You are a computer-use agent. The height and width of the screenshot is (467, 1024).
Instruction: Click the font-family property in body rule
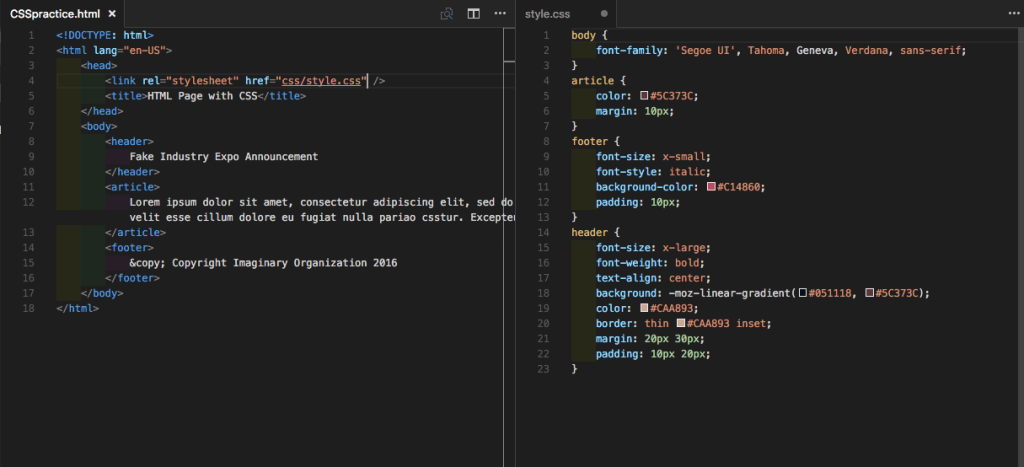coord(623,50)
